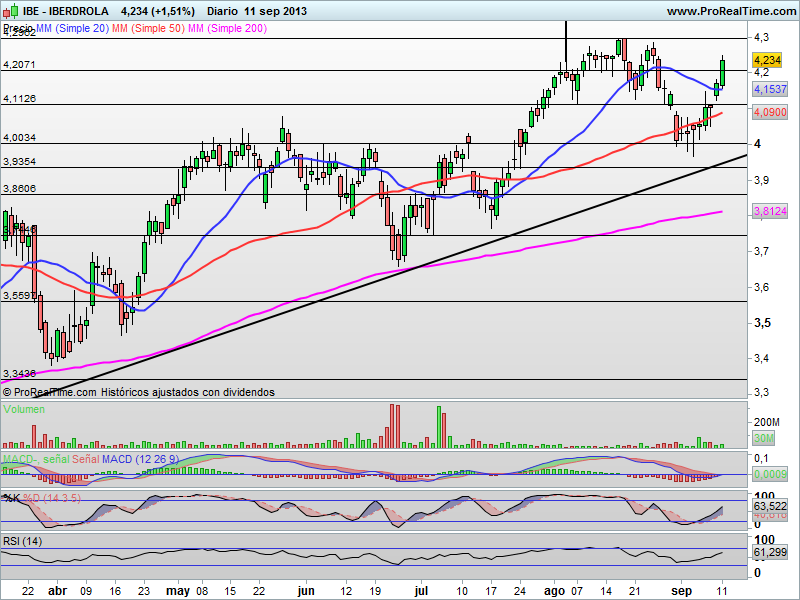800x600 pixels.
Task: Click the 200M volume axis label
Action: click(766, 422)
